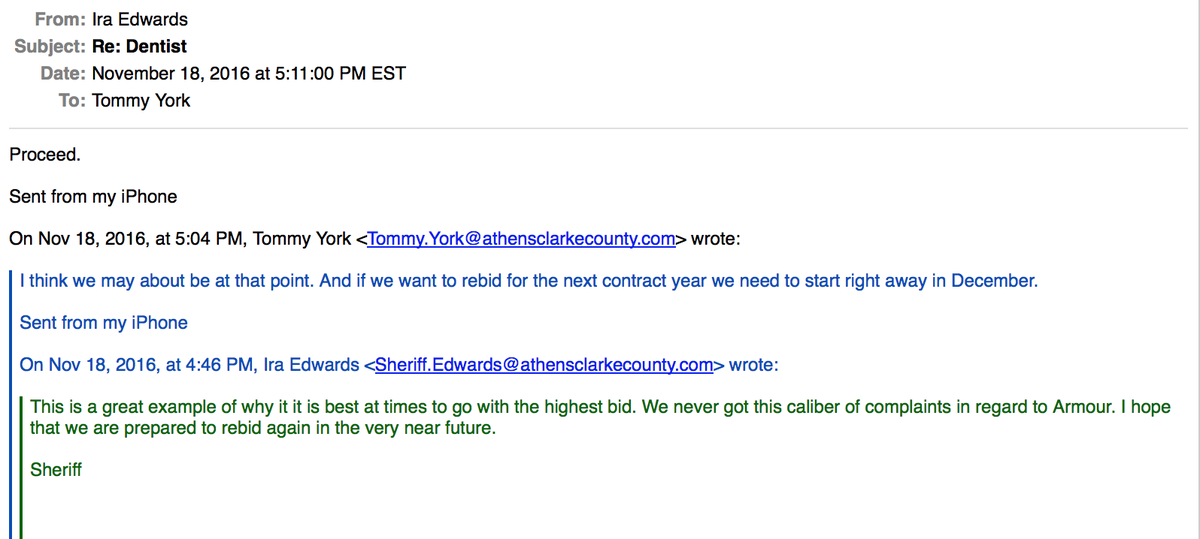Open the Sheriff.Edwards@athensclarkecounty.com email link
1200x539 pixels.
544,365
